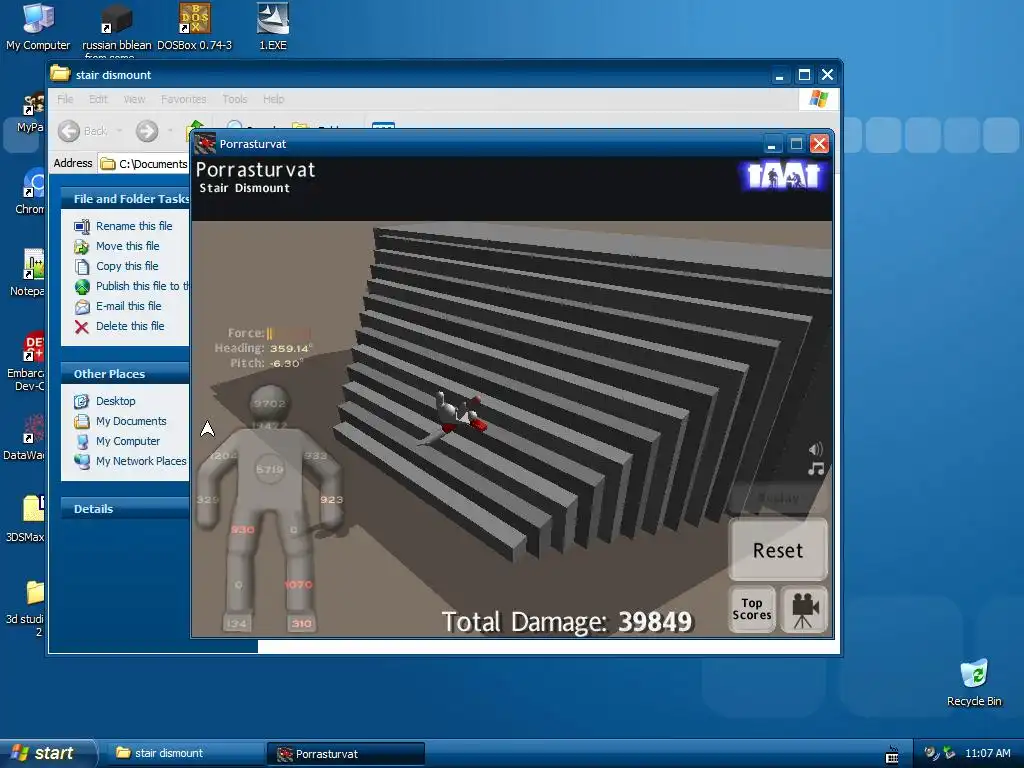
Task: Click the Forward arrow in Explorer toolbar
Action: [x=147, y=131]
